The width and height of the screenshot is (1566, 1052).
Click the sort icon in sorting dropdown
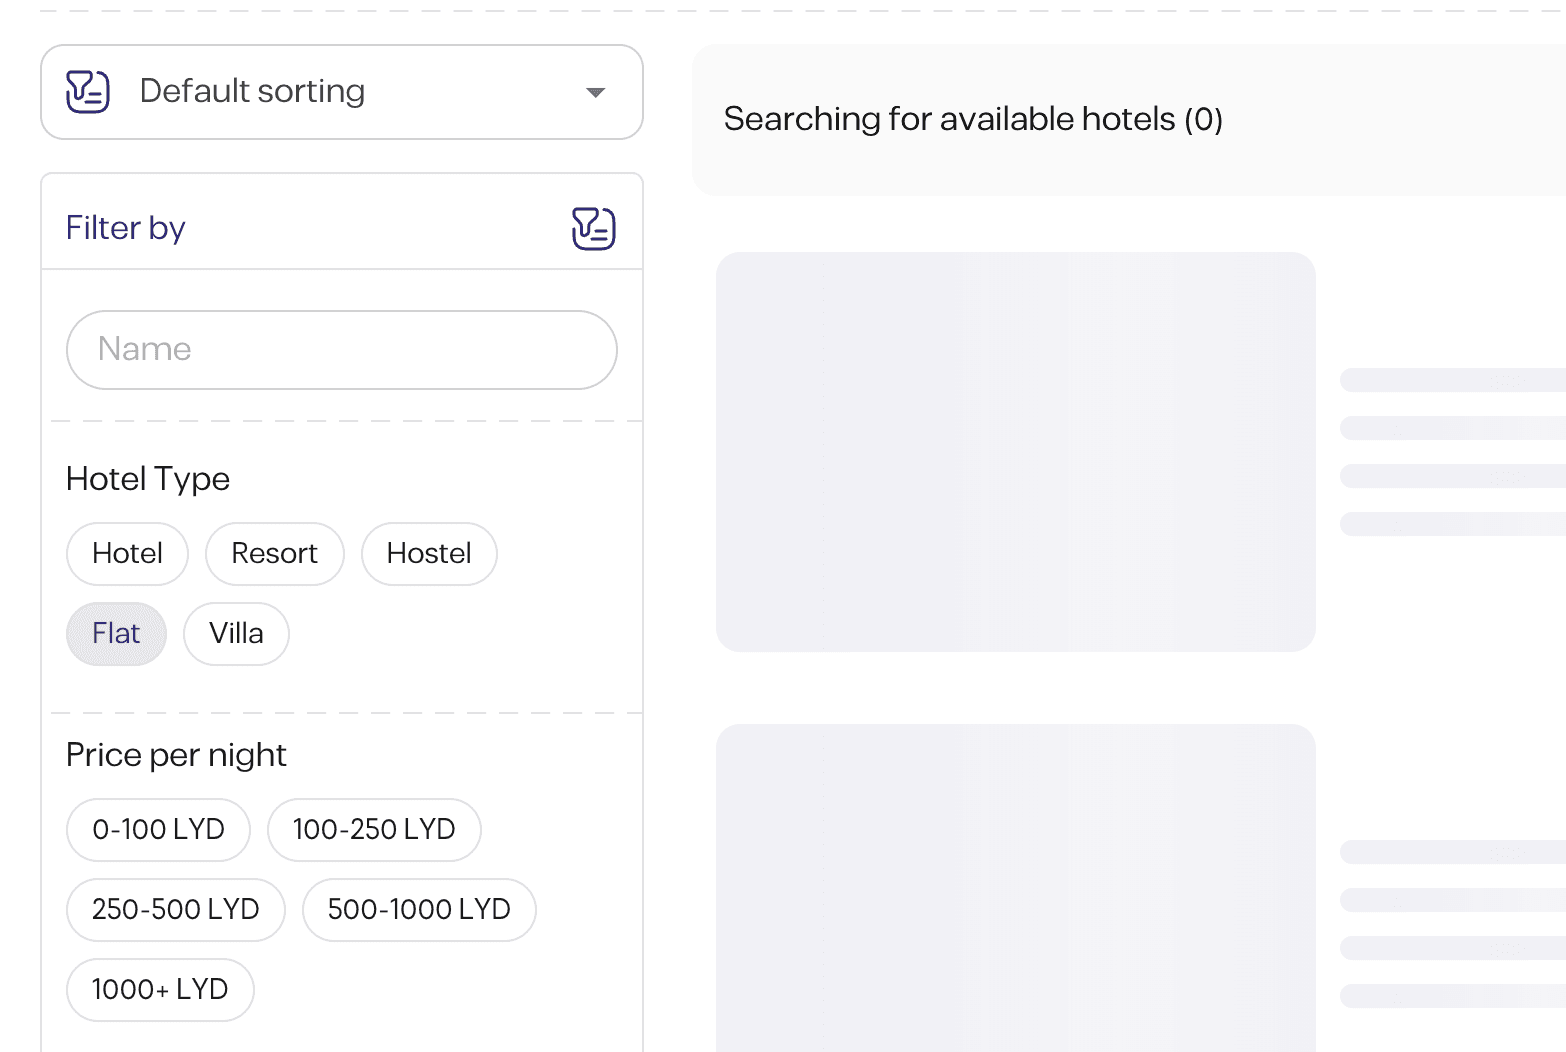point(88,92)
